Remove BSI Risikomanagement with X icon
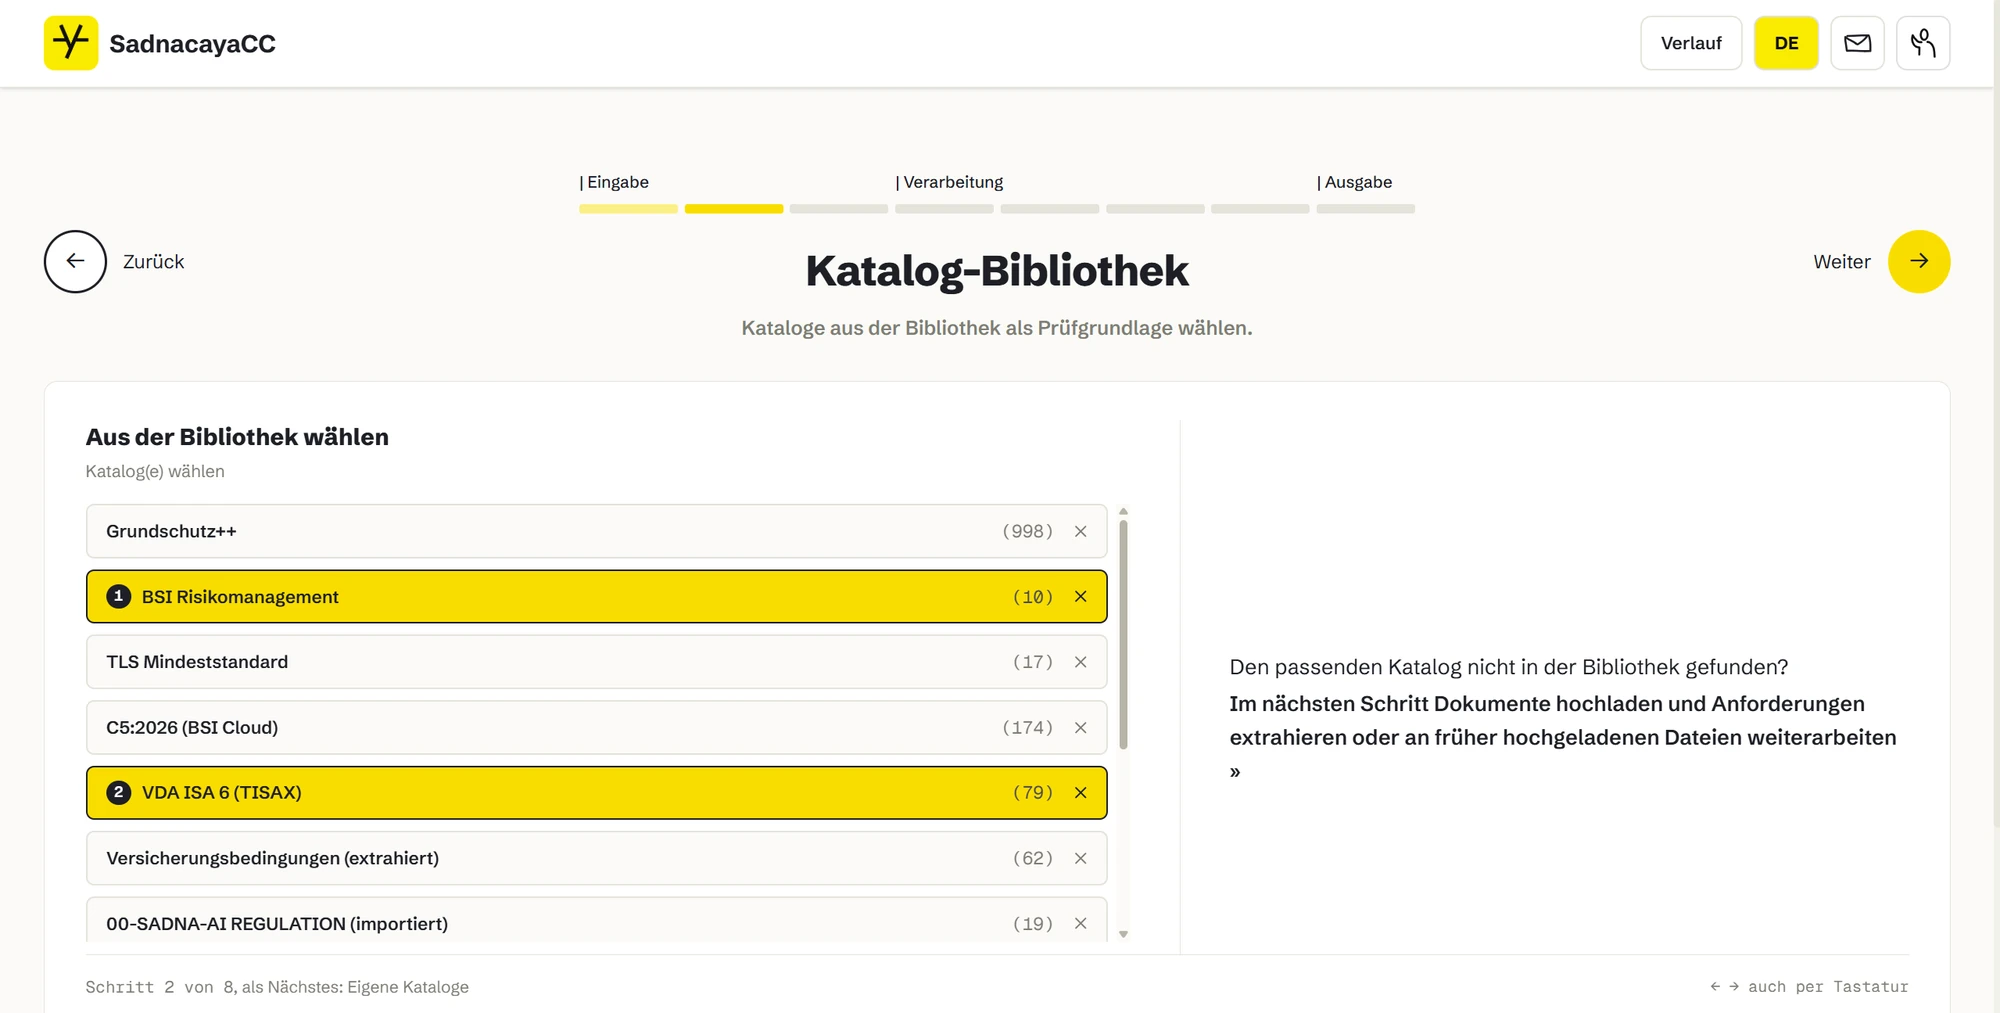 tap(1081, 596)
